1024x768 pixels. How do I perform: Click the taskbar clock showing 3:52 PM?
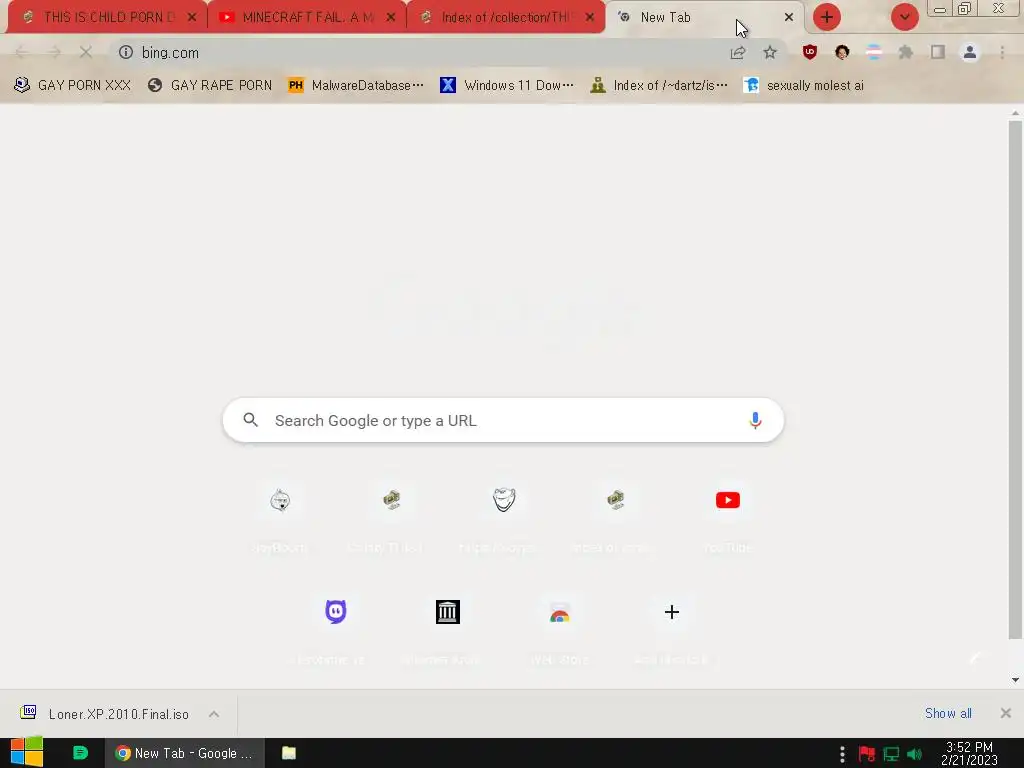pos(969,753)
